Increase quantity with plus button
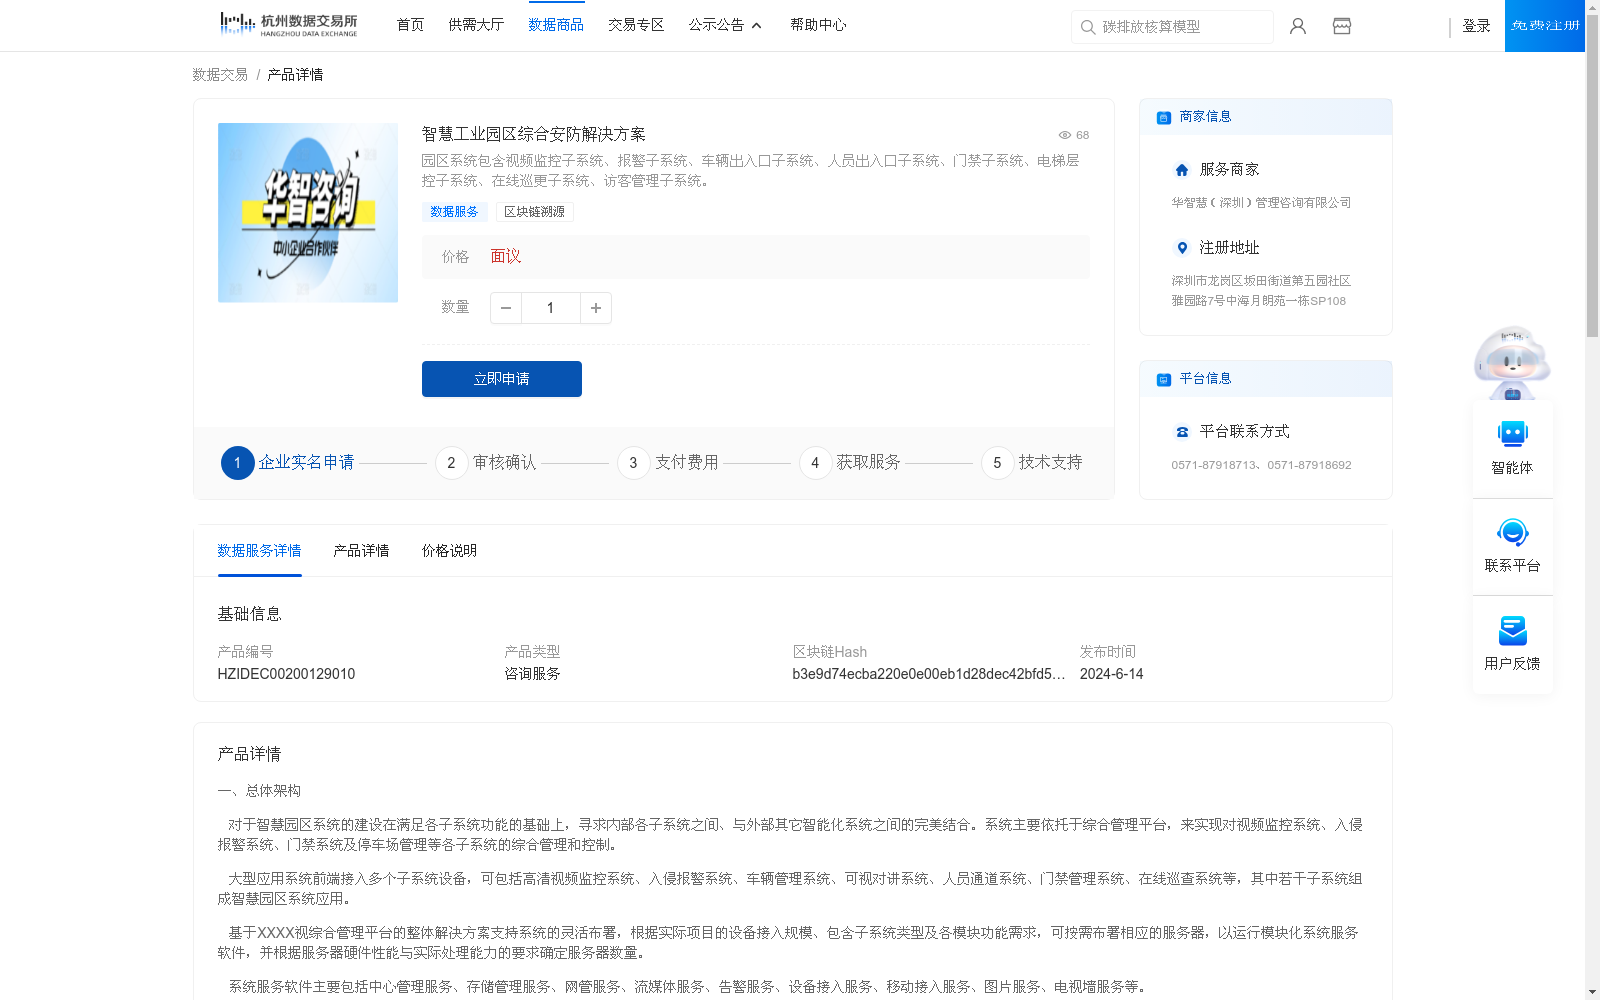 [596, 308]
